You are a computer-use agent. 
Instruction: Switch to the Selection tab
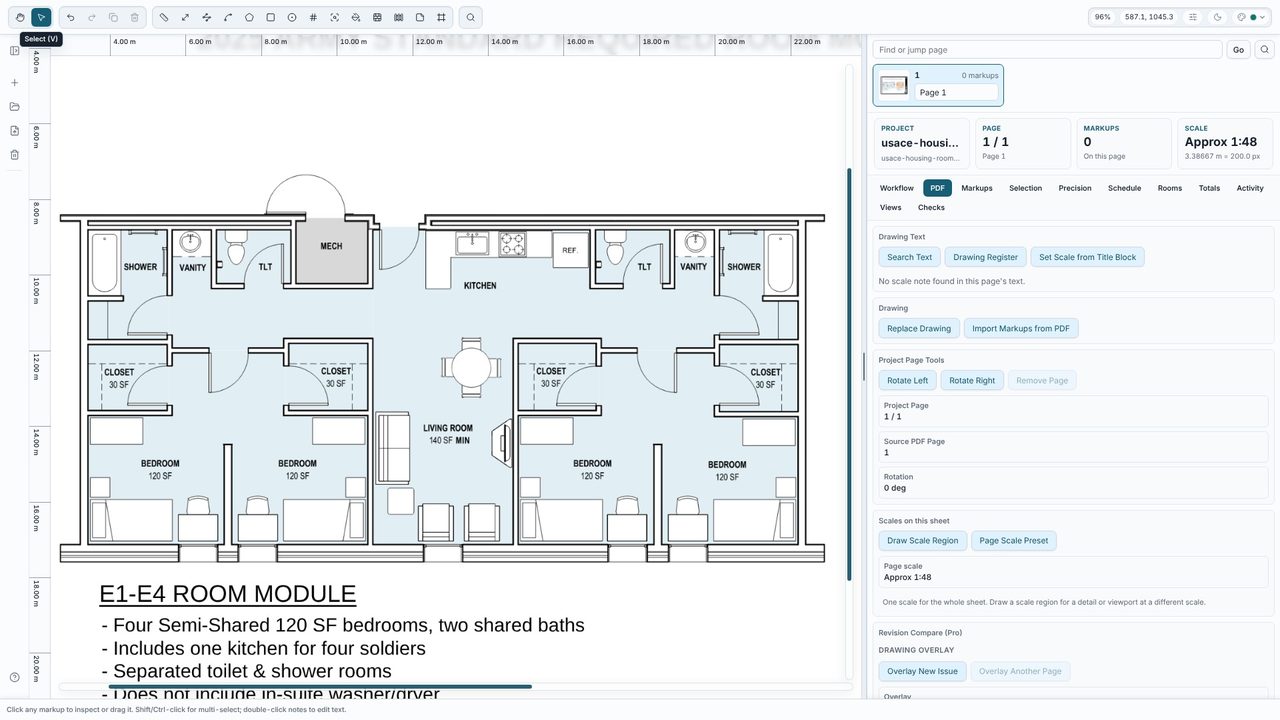pyautogui.click(x=1025, y=188)
